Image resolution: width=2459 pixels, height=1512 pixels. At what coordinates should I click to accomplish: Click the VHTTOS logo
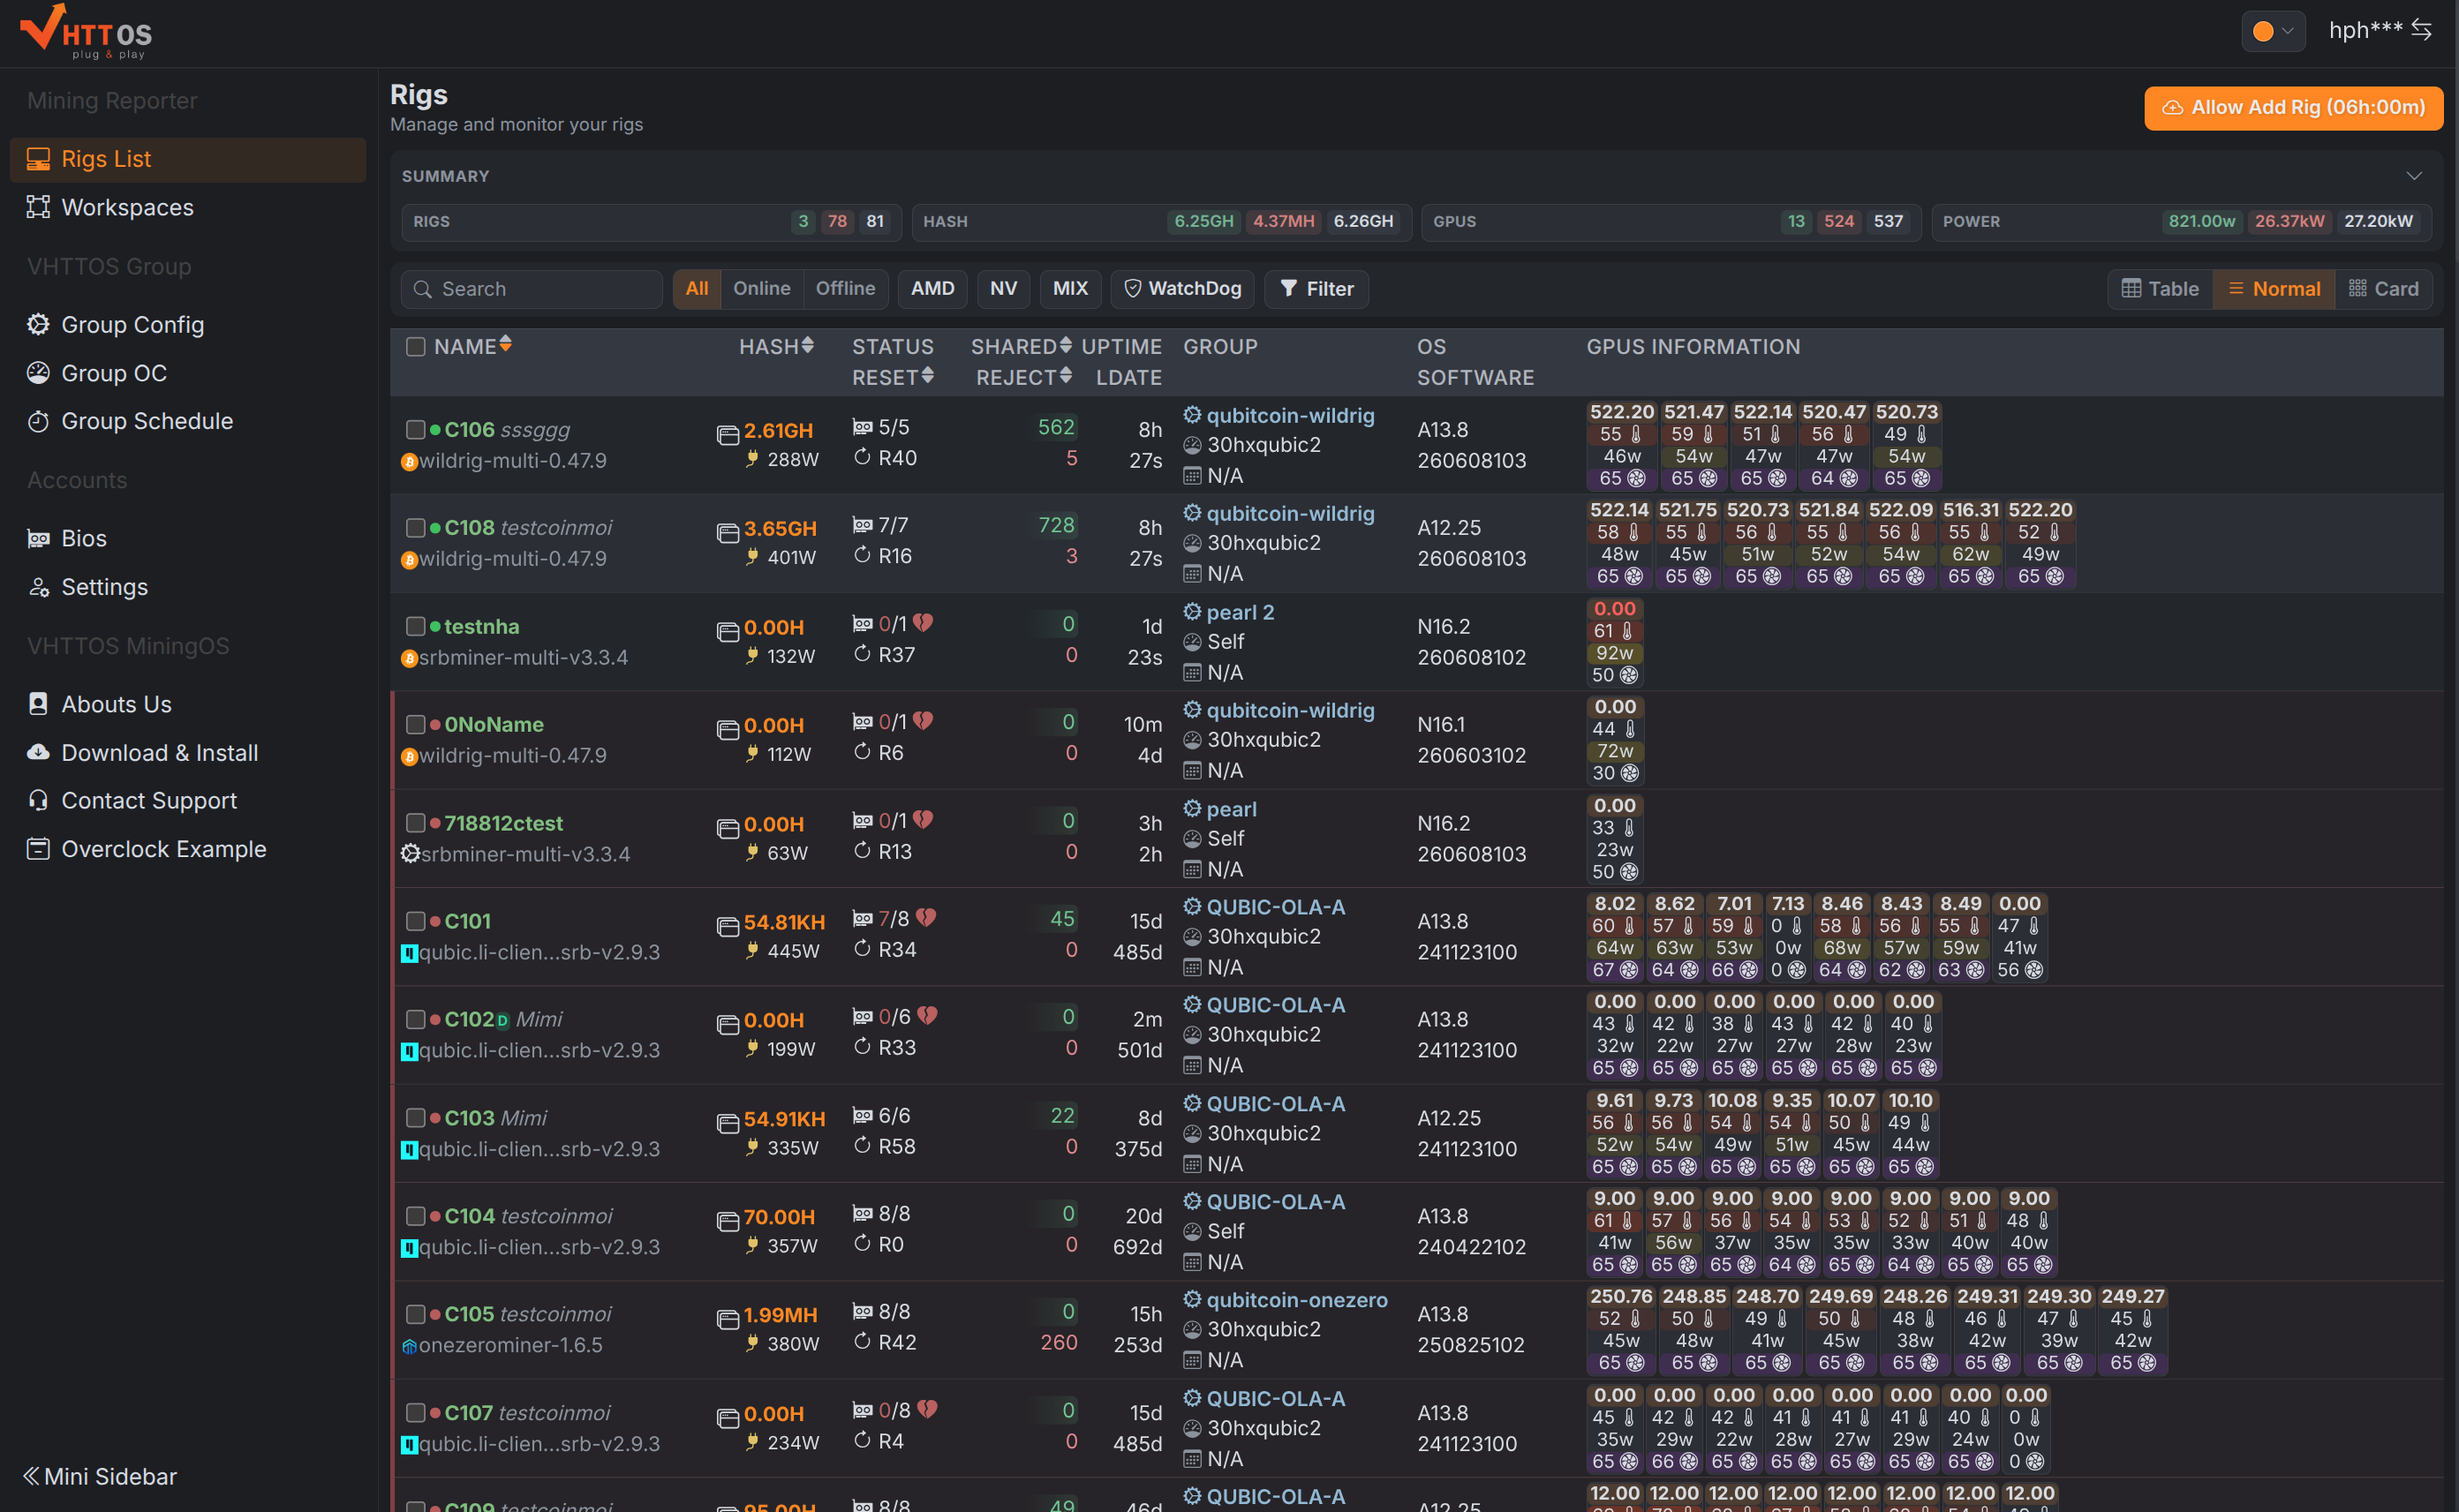[86, 31]
